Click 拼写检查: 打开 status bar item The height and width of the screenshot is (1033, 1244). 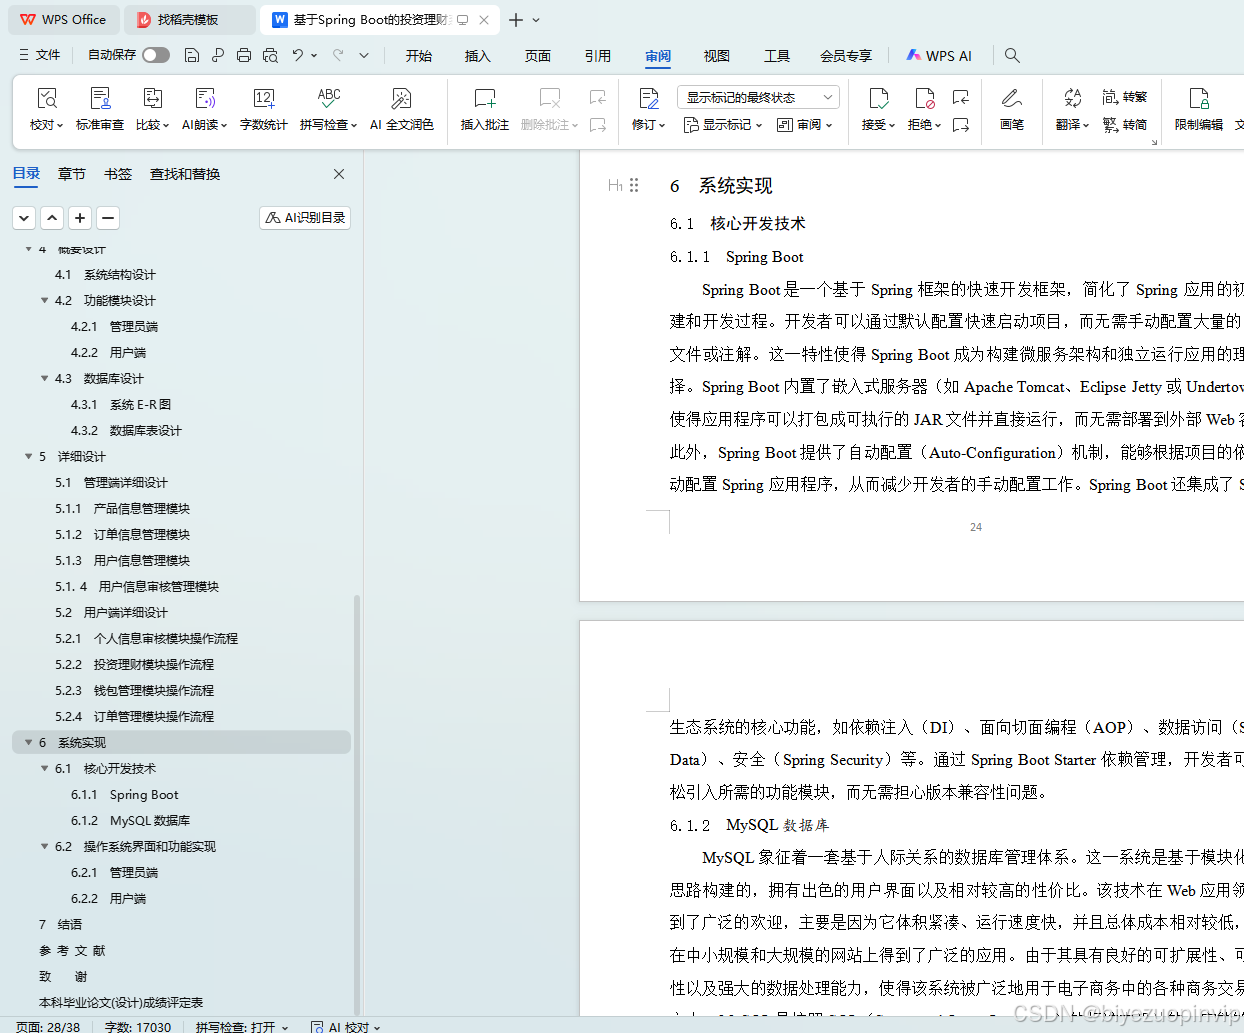pyautogui.click(x=242, y=1026)
